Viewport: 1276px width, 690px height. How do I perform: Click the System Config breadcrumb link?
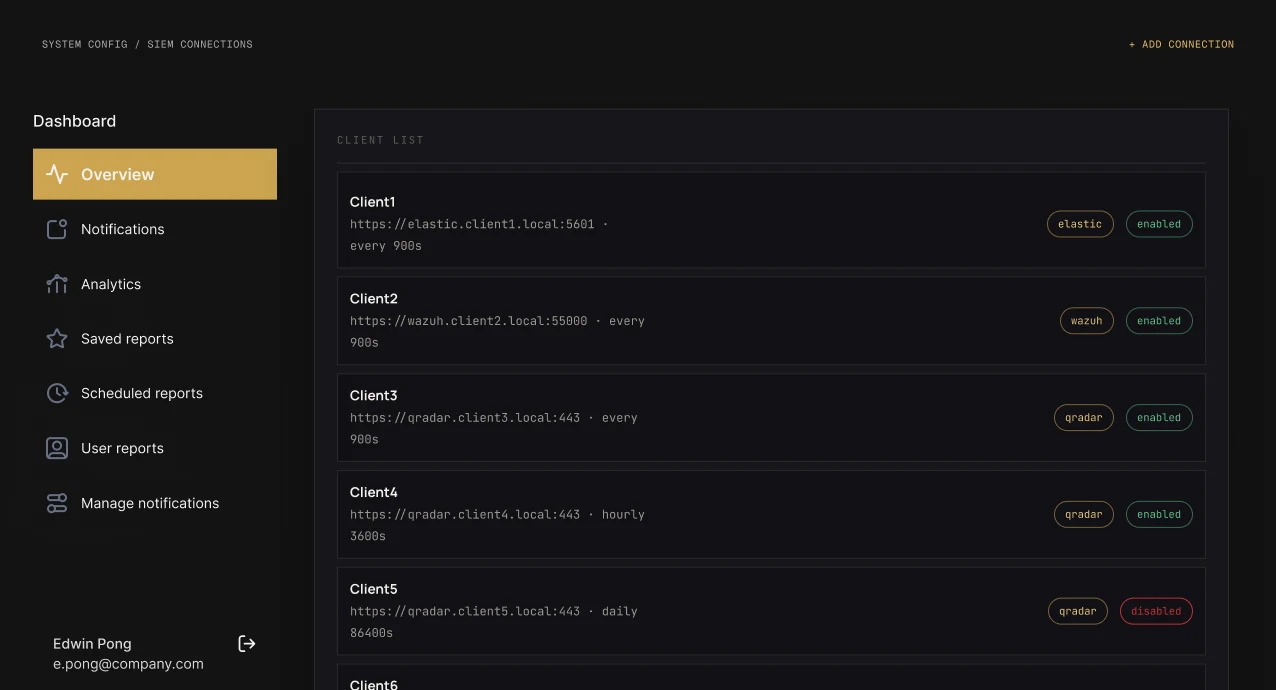coord(85,44)
